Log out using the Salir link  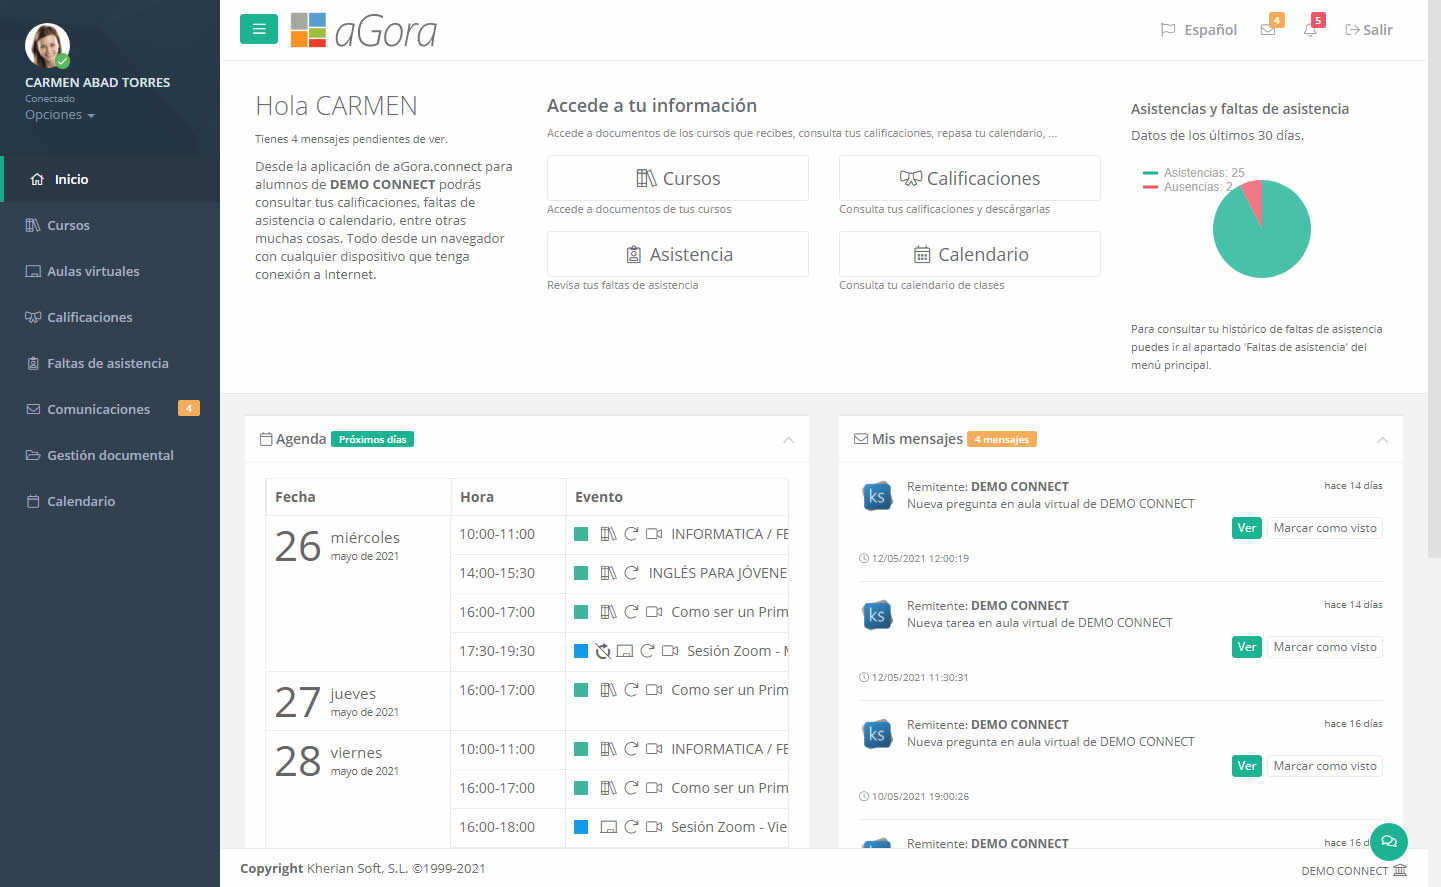[1369, 30]
